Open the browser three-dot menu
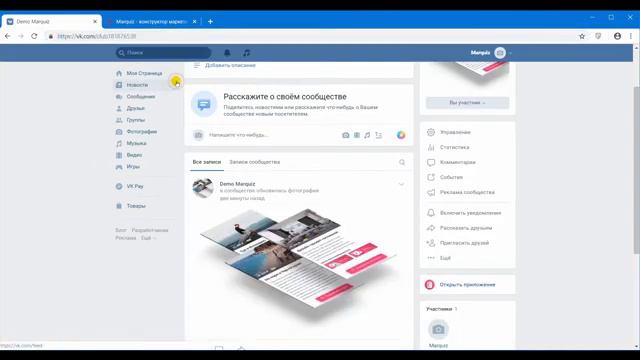This screenshot has height=360, width=640. pyautogui.click(x=631, y=36)
